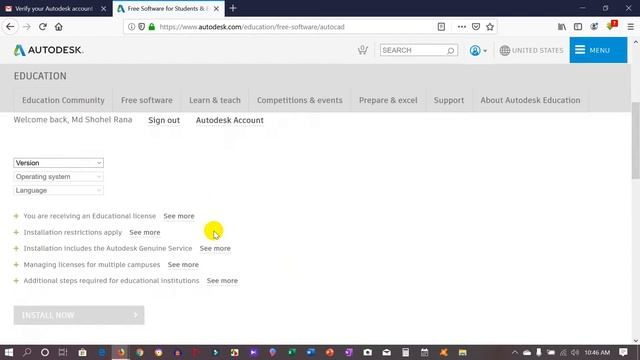Viewport: 640px width, 360px height.
Task: Open the Operating system dropdown
Action: click(58, 177)
